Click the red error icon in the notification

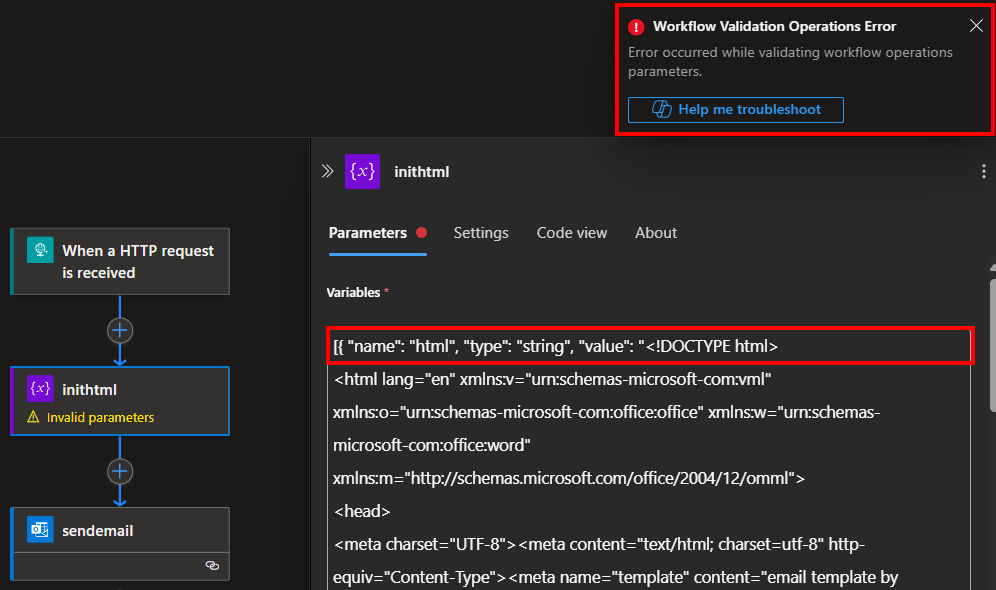636,27
